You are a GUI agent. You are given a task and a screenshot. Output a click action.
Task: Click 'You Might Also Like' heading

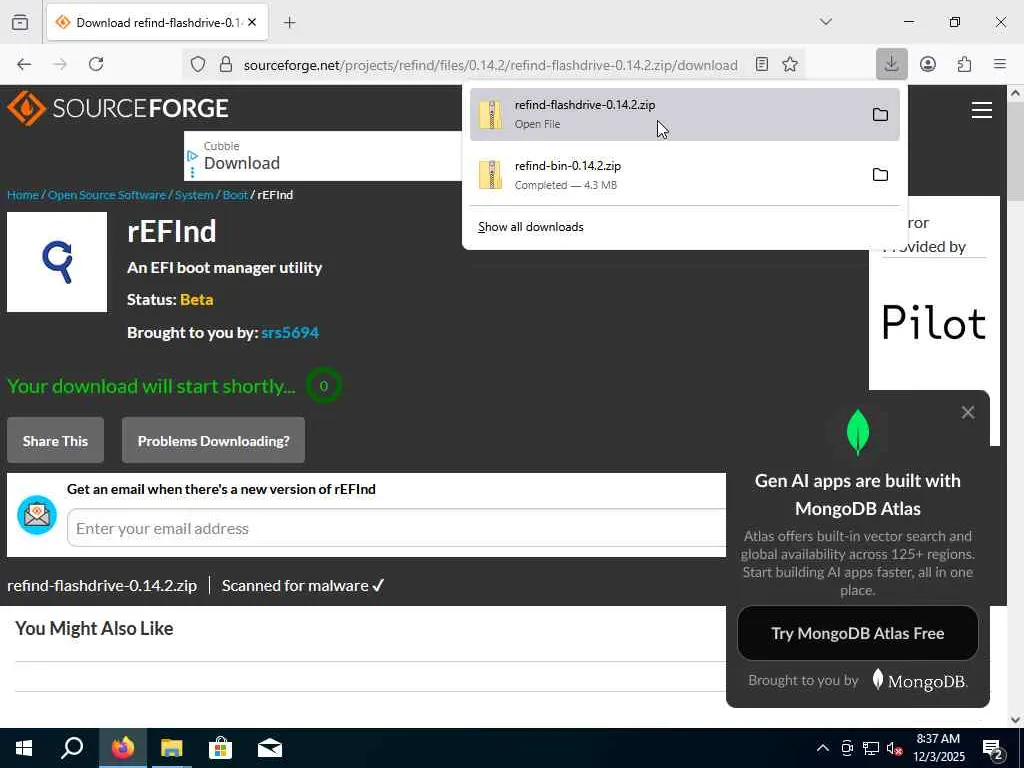[94, 628]
